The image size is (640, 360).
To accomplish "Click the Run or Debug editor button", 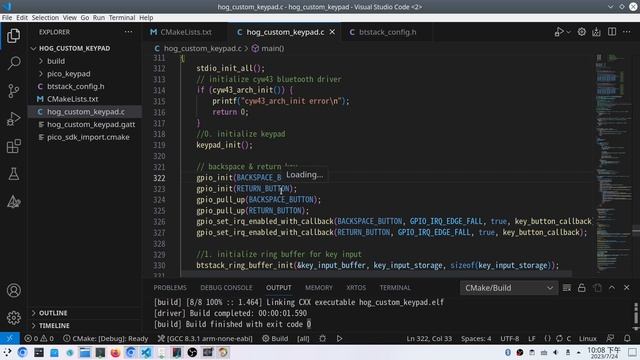I will [x=559, y=32].
